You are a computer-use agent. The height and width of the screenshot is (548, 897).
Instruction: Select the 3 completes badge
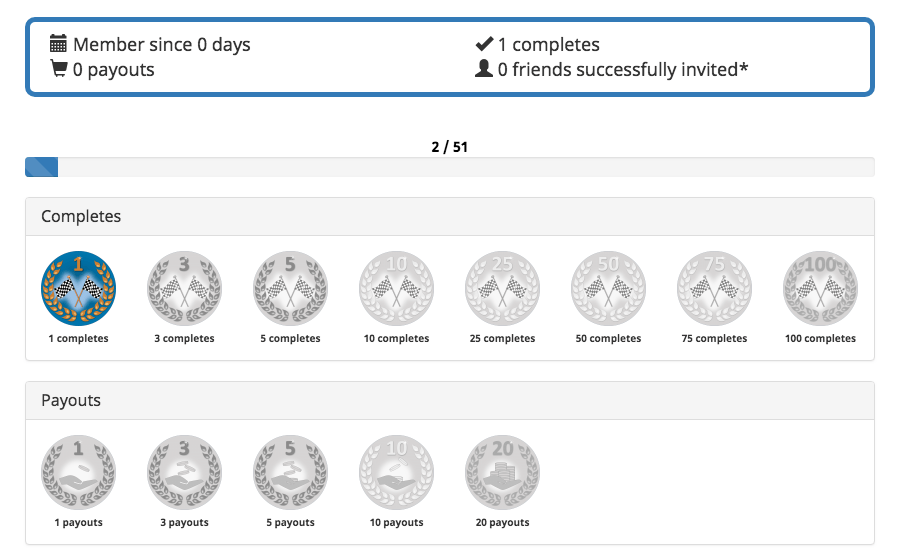(x=184, y=288)
